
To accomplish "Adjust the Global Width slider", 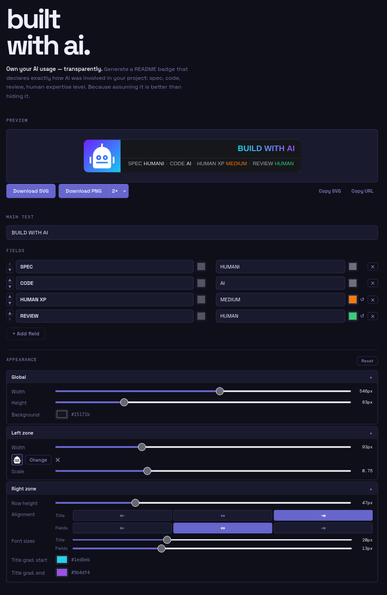I will tap(203, 391).
